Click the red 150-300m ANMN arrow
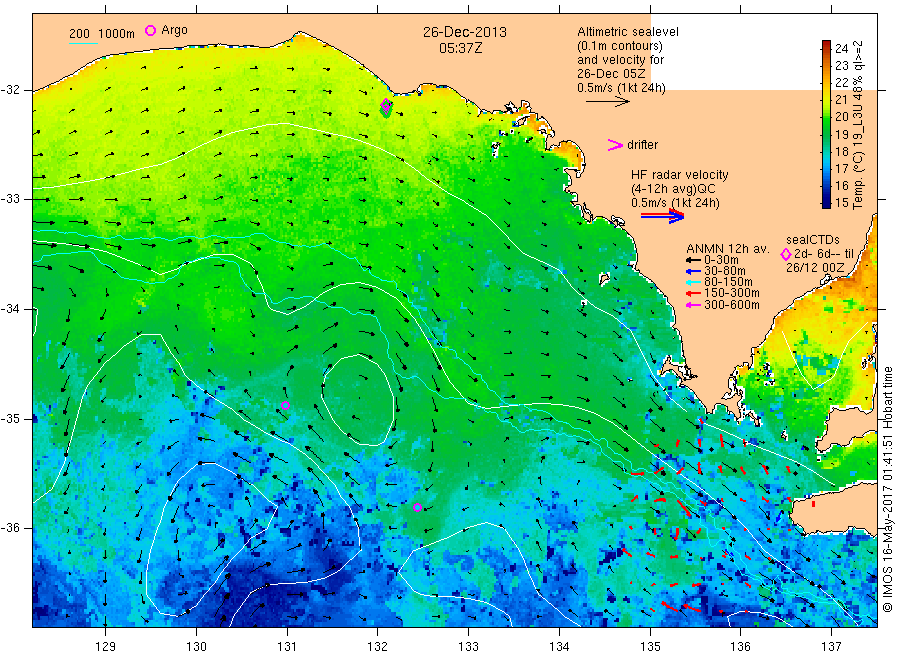 point(694,293)
